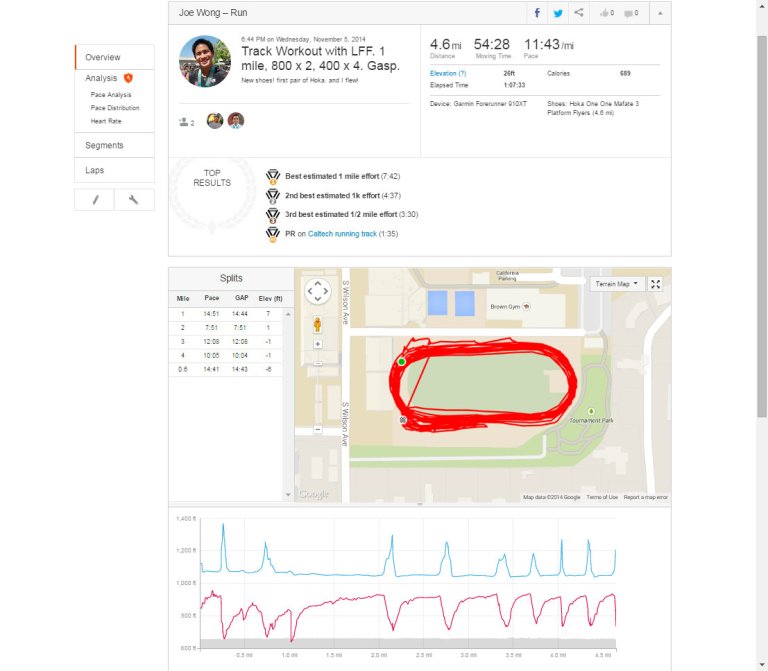Click Joe Wong's profile photo
Image resolution: width=768 pixels, height=671 pixels.
pyautogui.click(x=205, y=61)
